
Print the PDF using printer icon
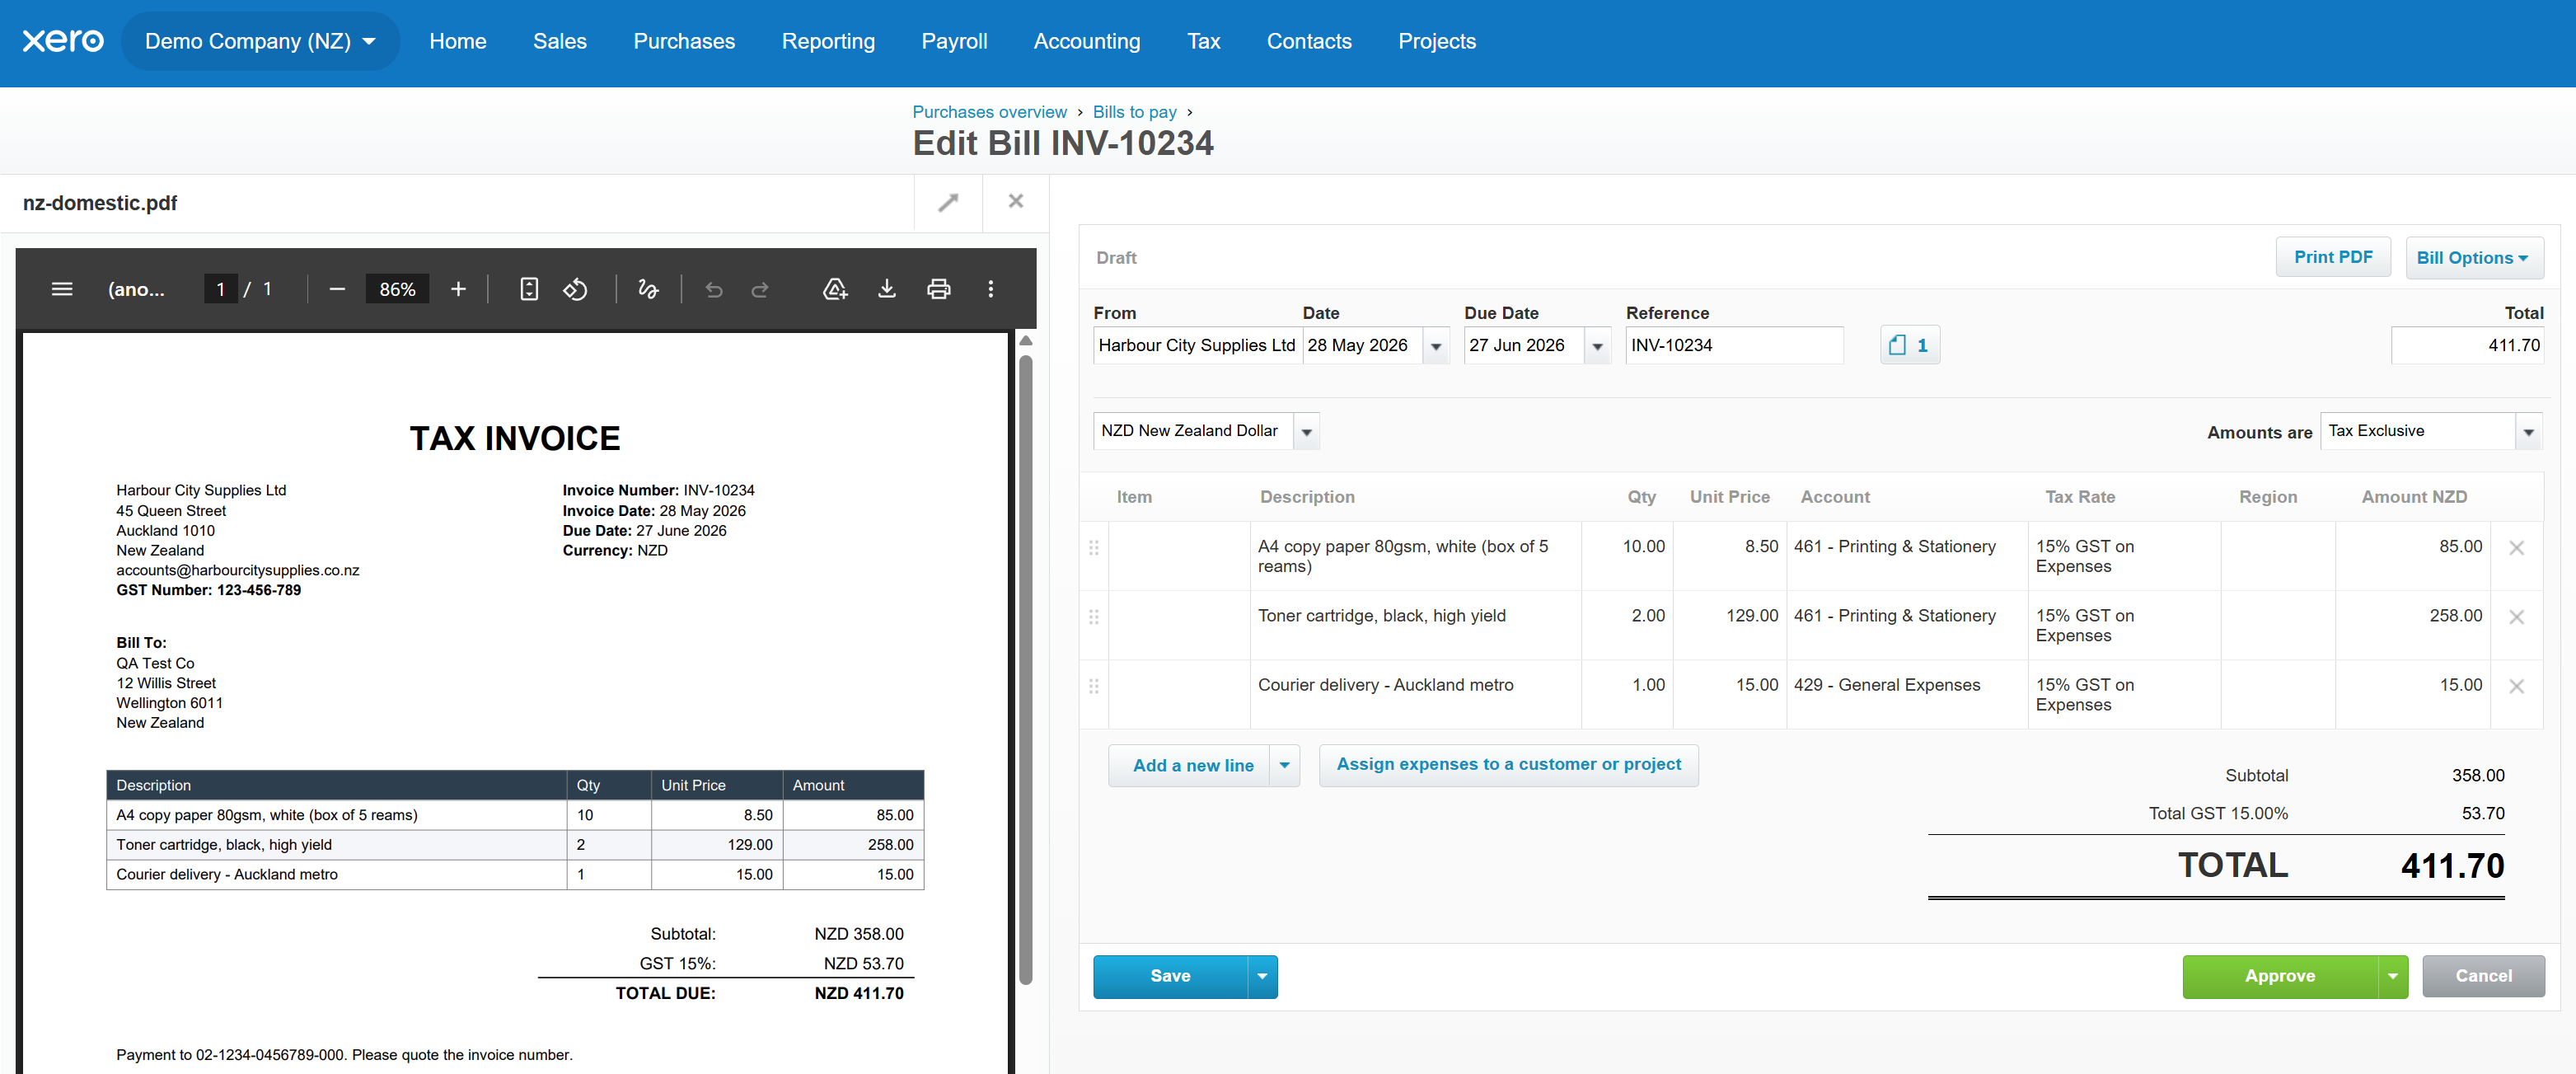click(938, 289)
